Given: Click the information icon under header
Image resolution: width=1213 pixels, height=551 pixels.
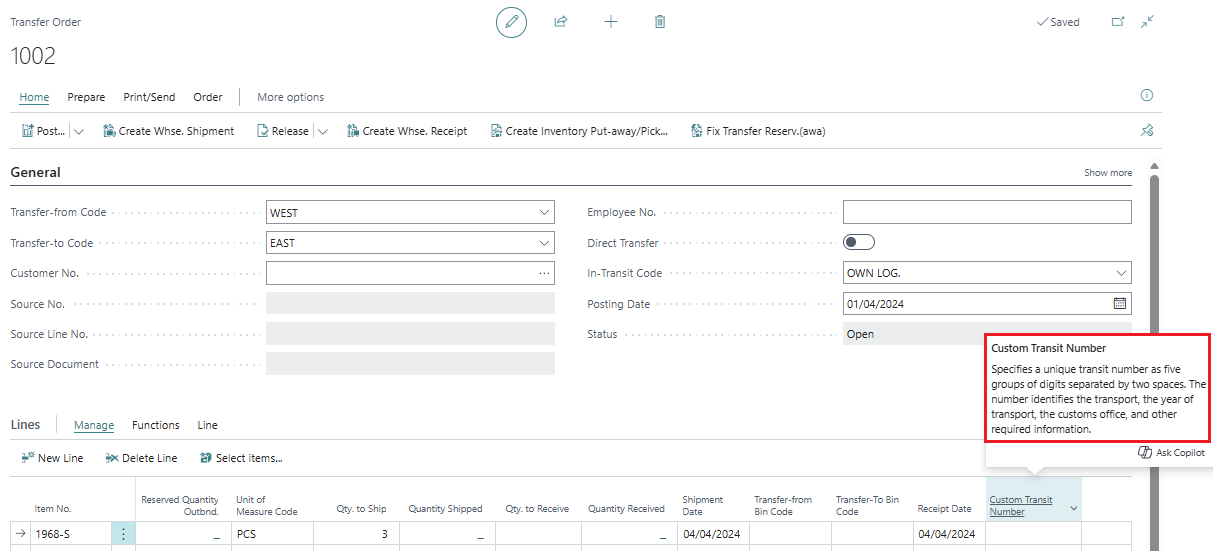Looking at the screenshot, I should tap(1147, 96).
